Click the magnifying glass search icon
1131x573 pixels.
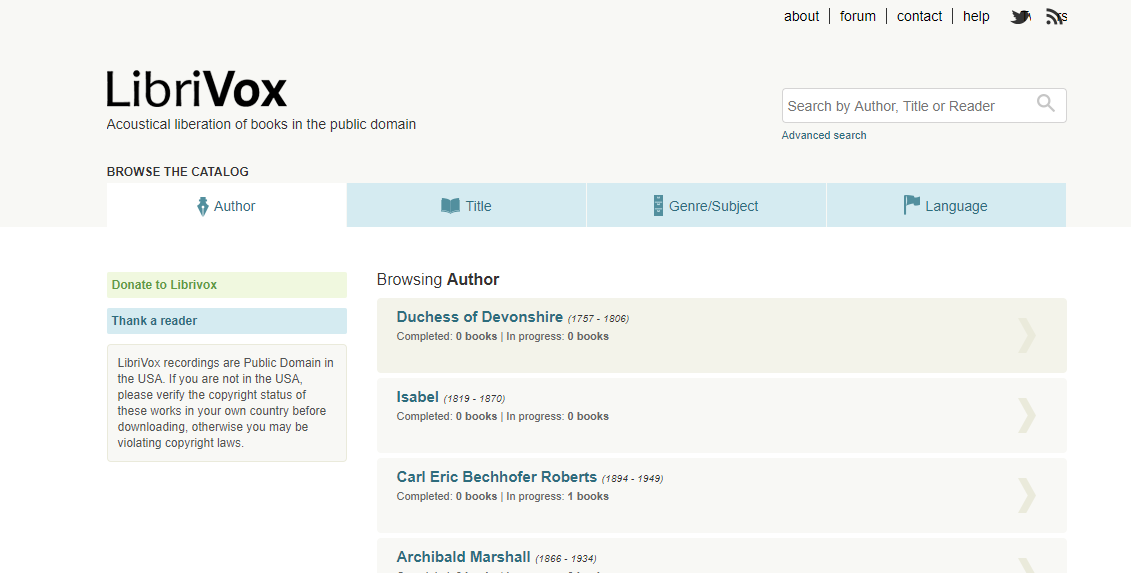(1046, 103)
